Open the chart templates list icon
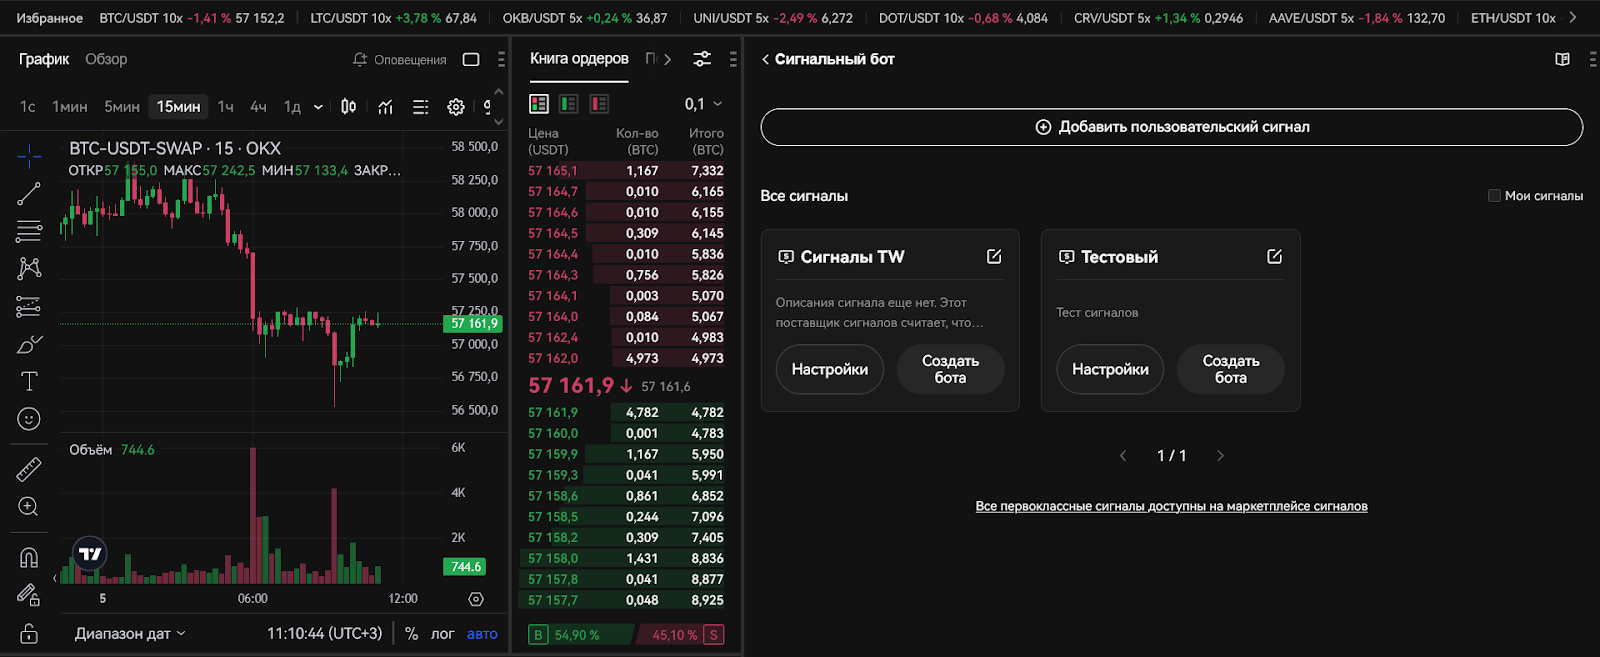The height and width of the screenshot is (657, 1600). tap(421, 106)
